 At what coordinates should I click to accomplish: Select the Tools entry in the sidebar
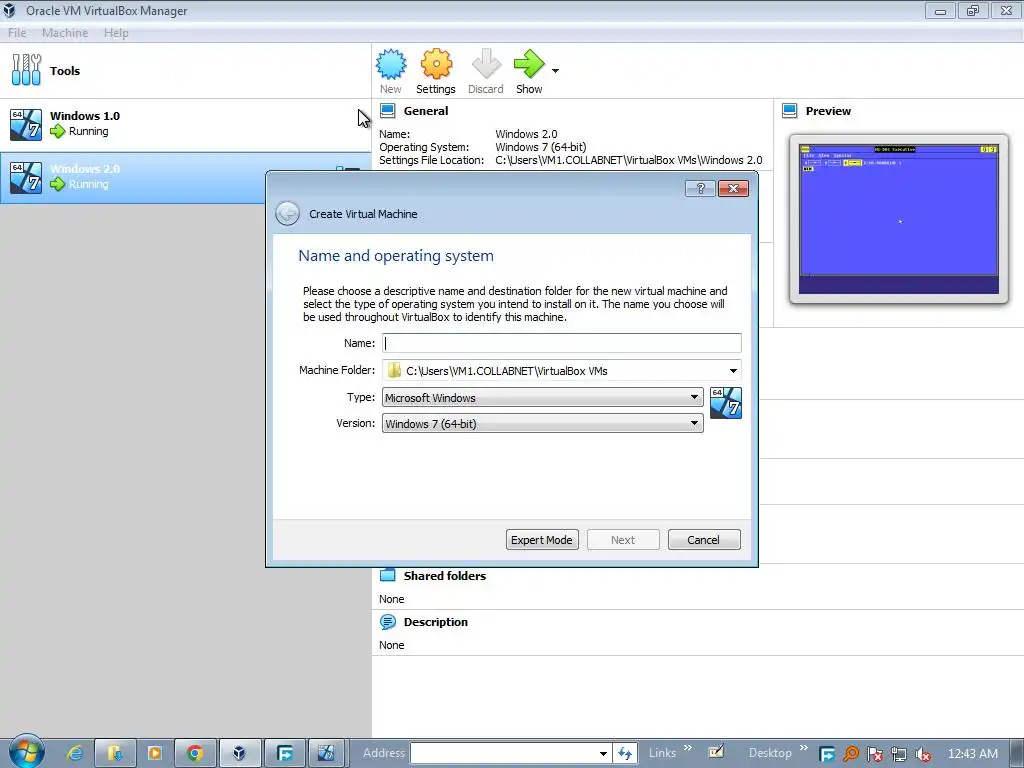click(185, 71)
